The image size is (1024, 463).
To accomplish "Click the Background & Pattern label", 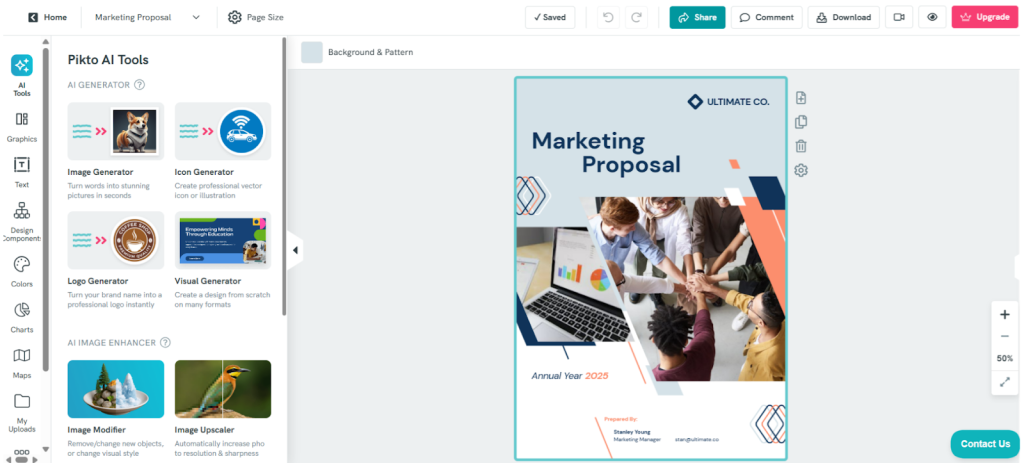I will [x=370, y=52].
